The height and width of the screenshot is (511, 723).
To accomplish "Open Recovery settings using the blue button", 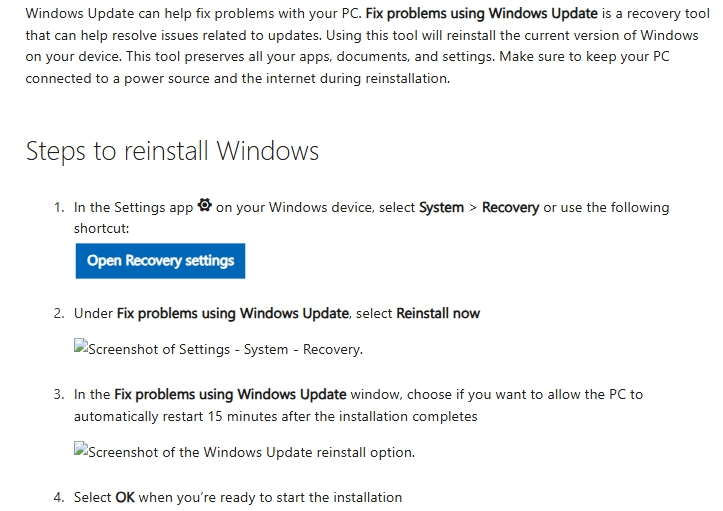I will (x=160, y=261).
